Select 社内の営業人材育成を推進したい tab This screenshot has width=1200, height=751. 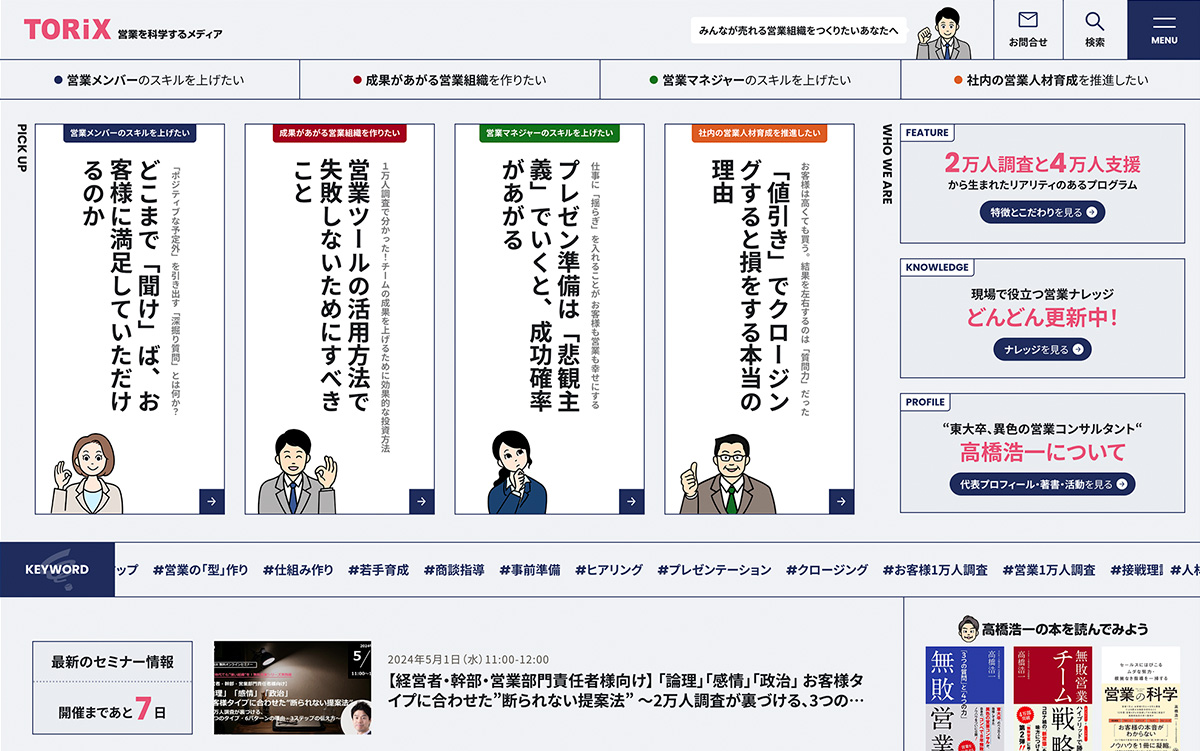pos(1050,80)
